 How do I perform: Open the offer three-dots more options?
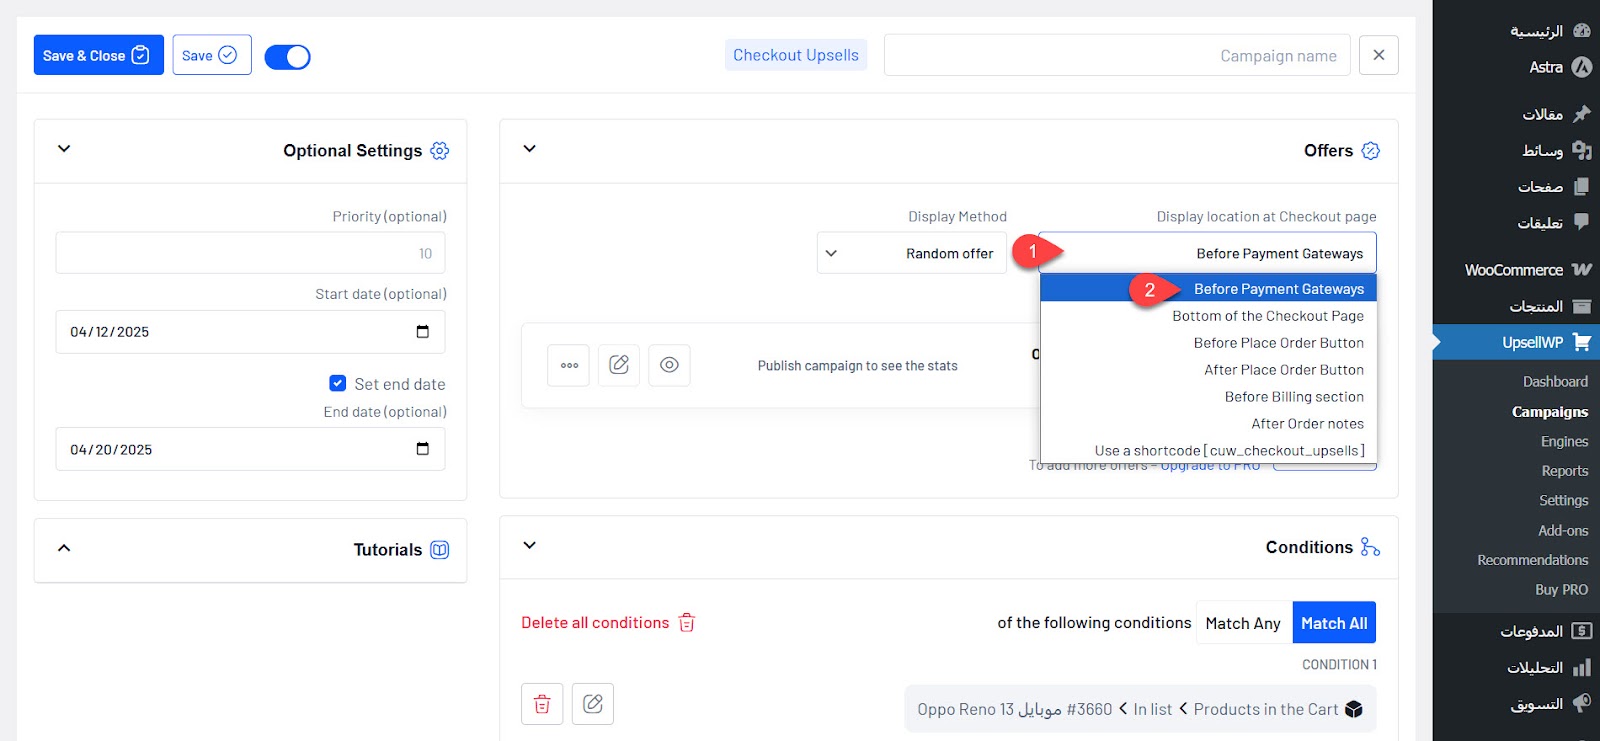pyautogui.click(x=569, y=365)
